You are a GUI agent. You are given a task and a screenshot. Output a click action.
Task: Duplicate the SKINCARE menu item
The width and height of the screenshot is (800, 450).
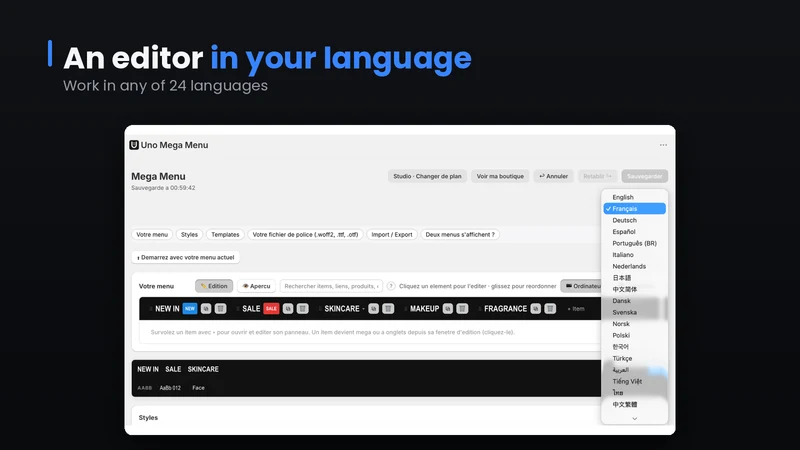(x=373, y=309)
